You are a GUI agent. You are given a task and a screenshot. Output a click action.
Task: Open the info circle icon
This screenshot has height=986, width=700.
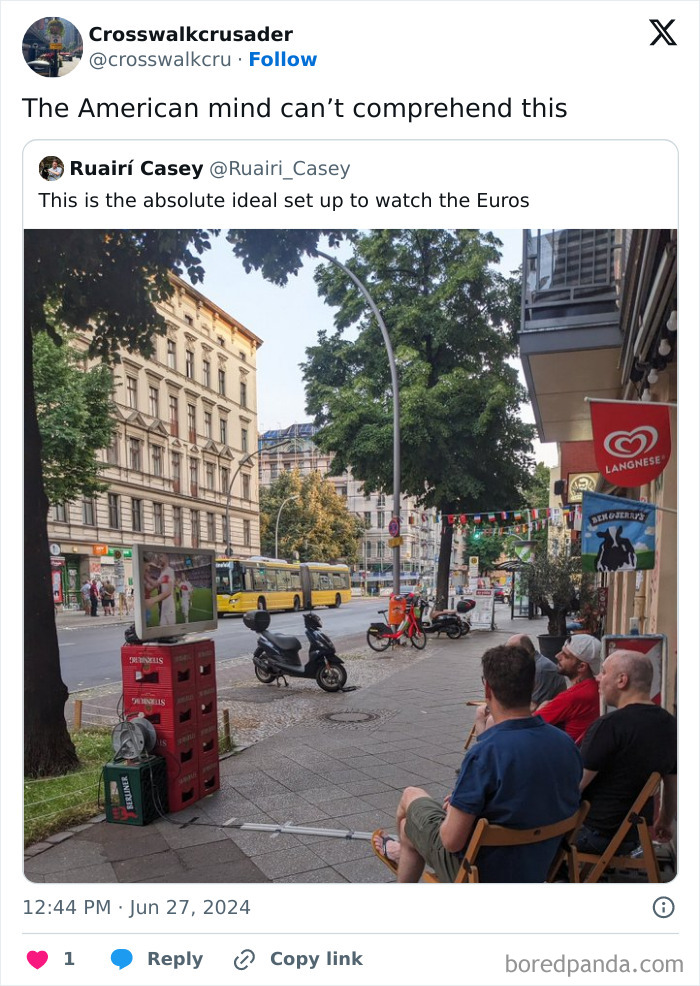(663, 907)
